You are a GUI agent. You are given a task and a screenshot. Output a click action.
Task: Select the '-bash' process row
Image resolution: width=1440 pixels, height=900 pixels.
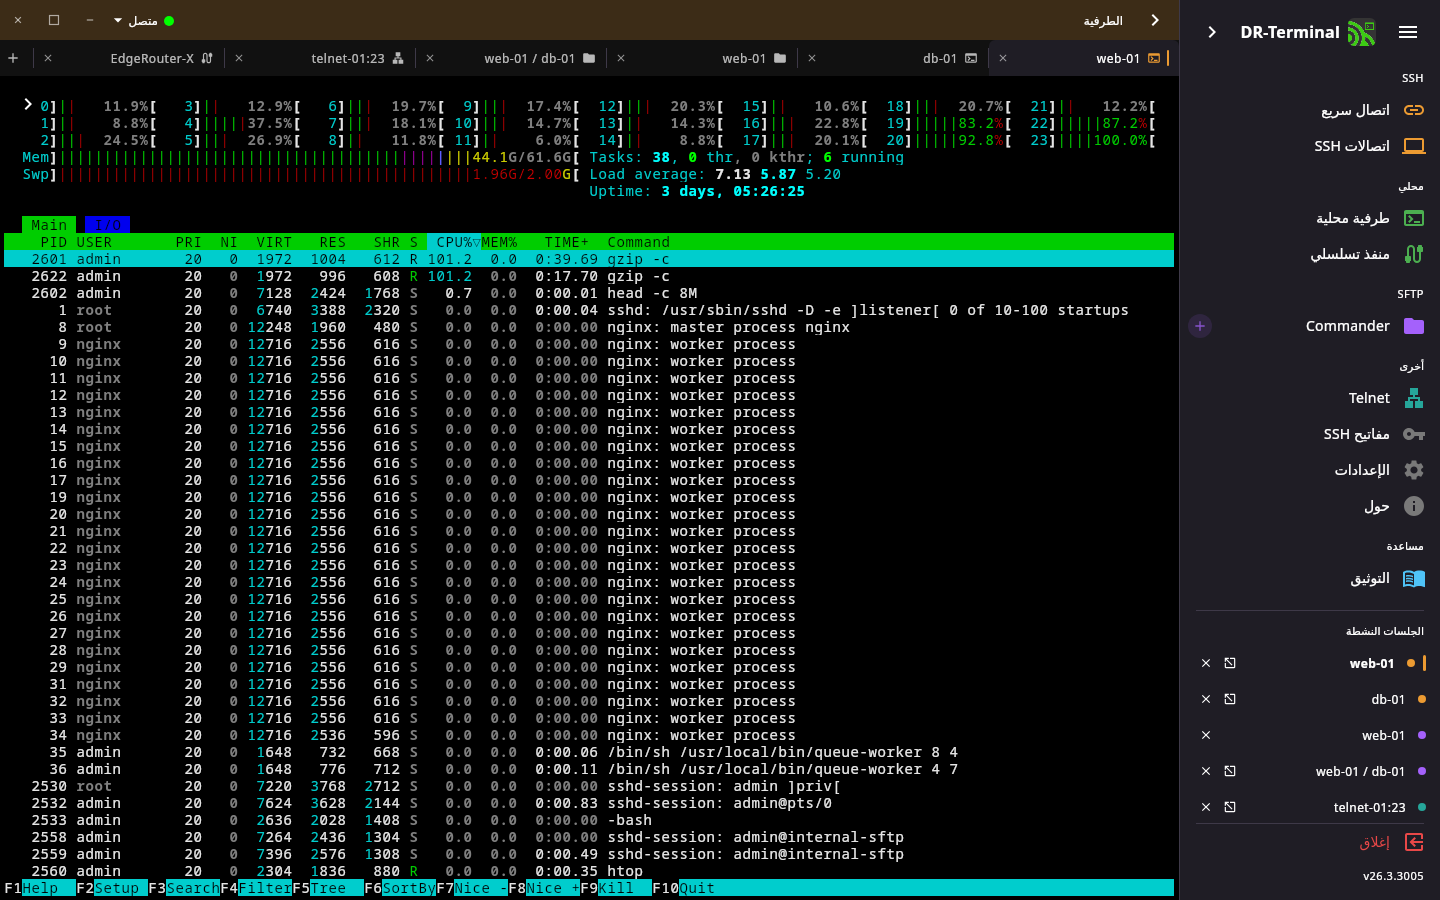point(589,820)
